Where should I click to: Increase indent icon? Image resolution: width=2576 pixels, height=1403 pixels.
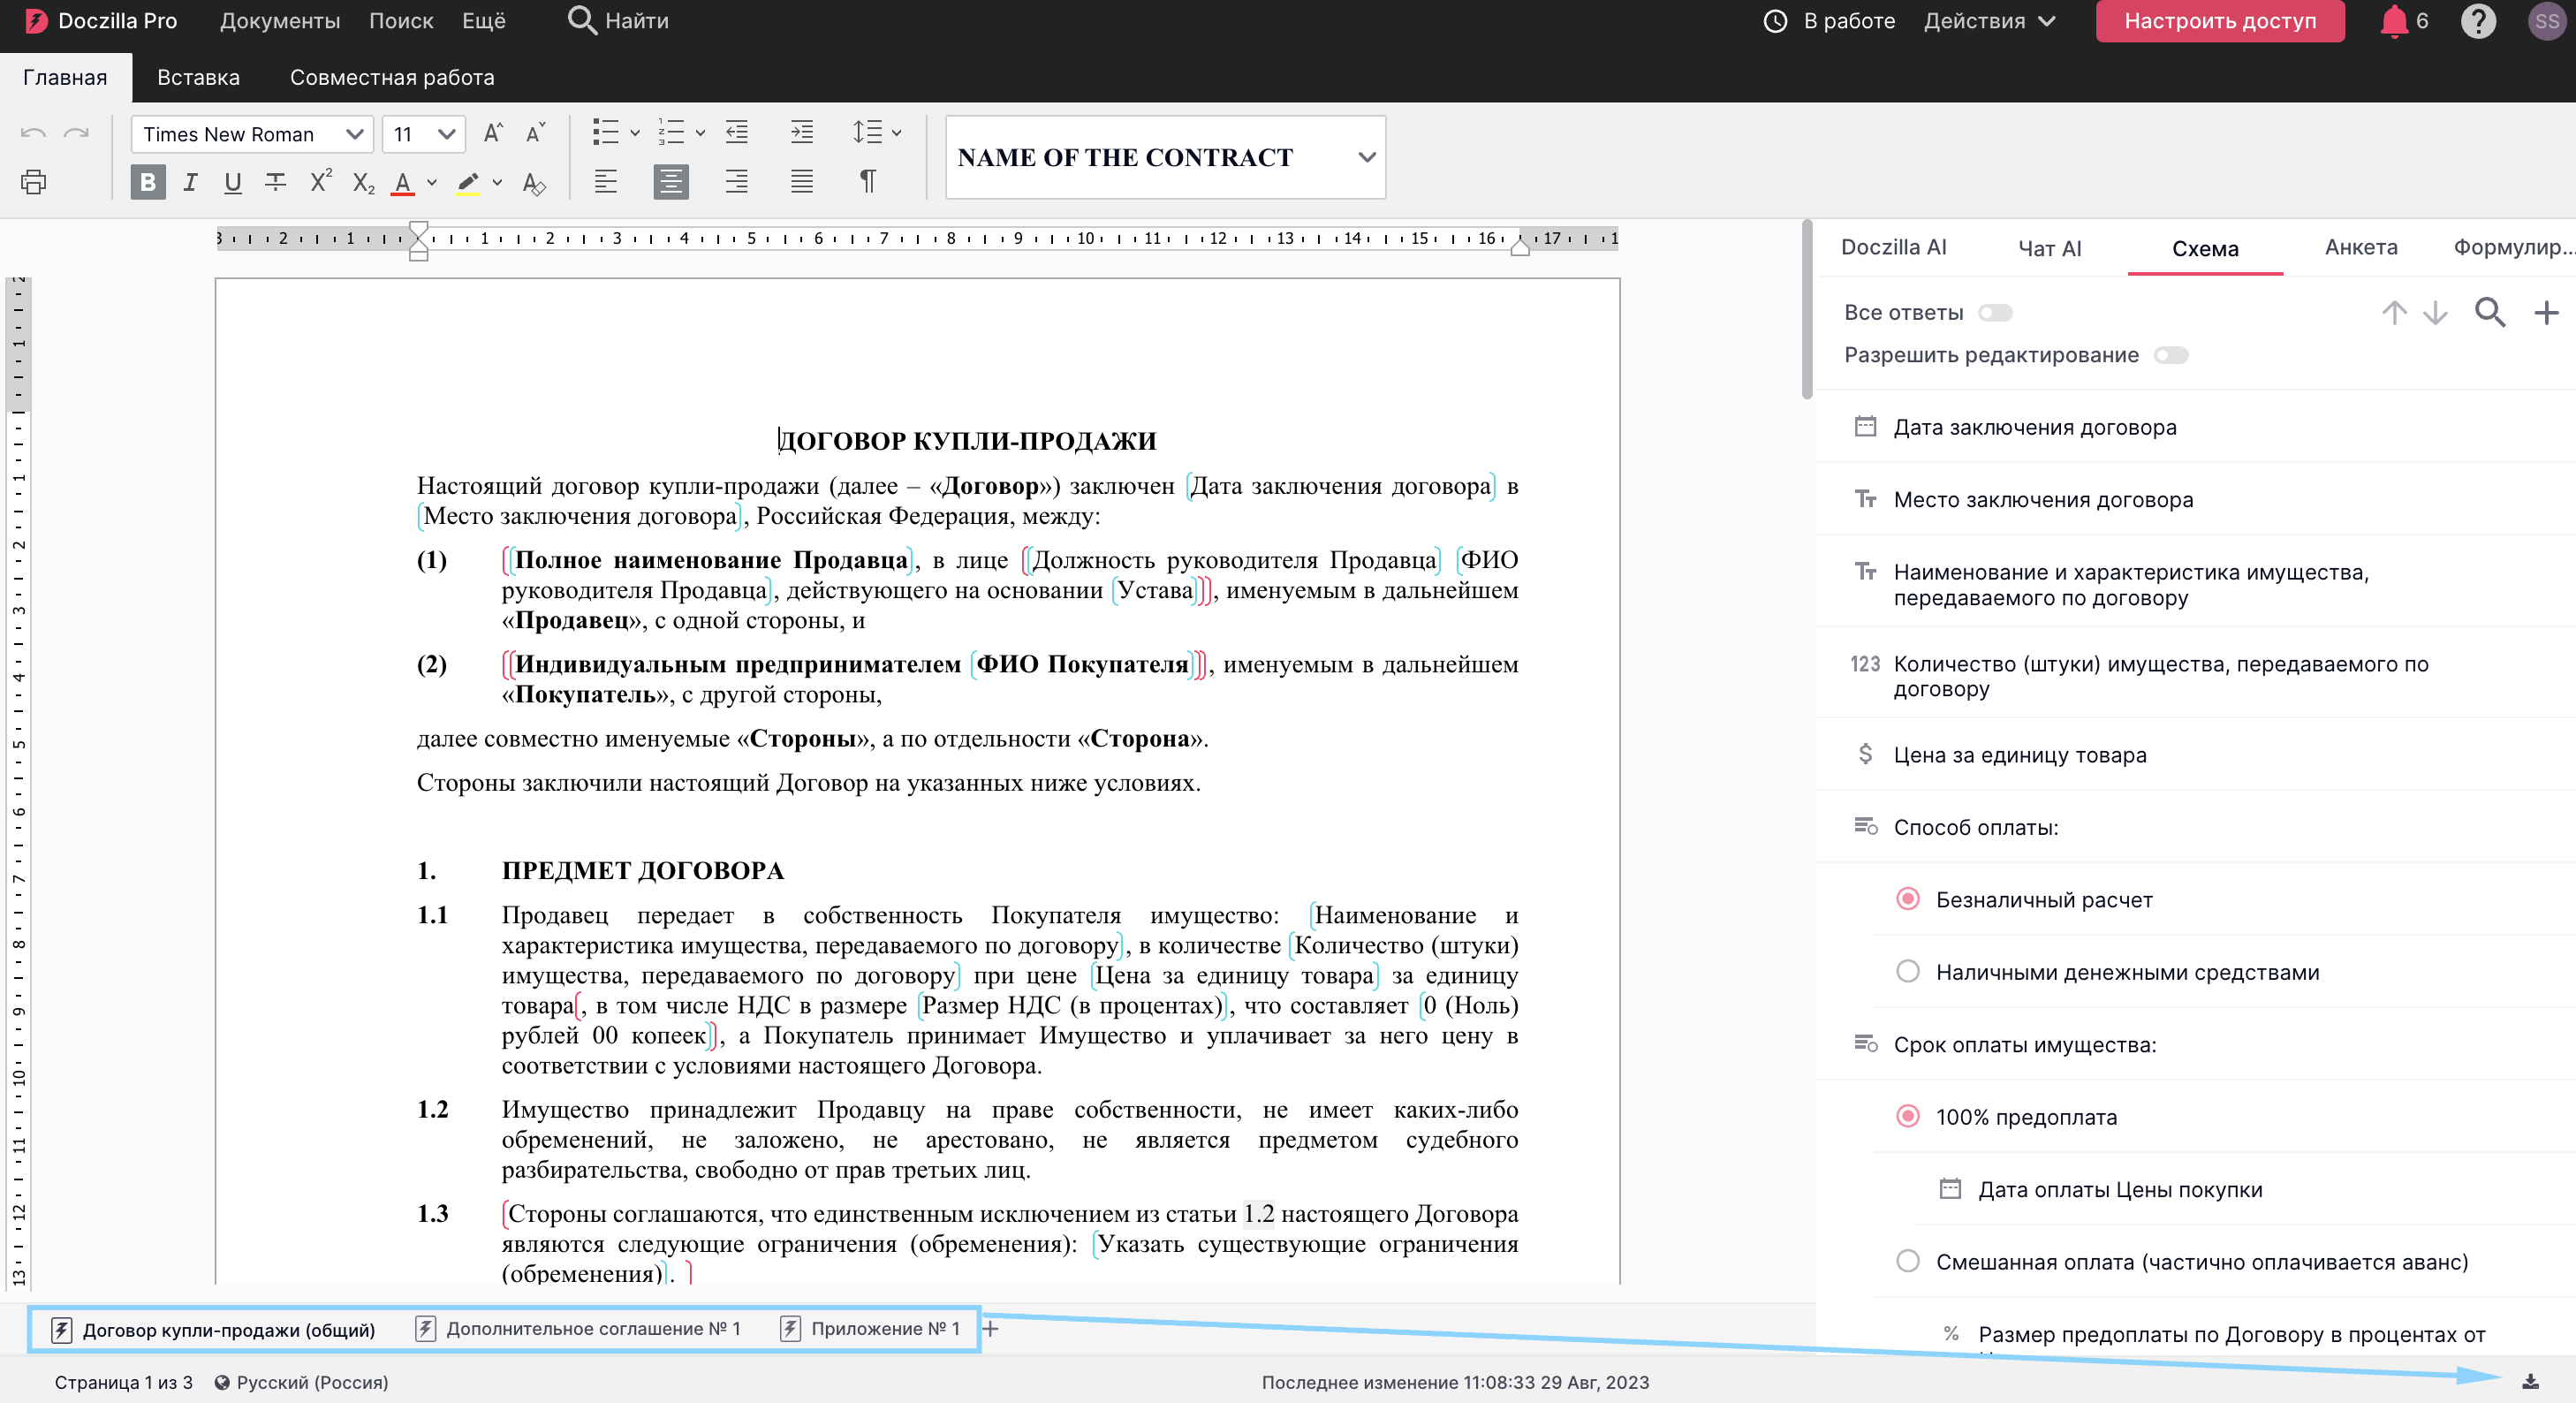pos(802,132)
